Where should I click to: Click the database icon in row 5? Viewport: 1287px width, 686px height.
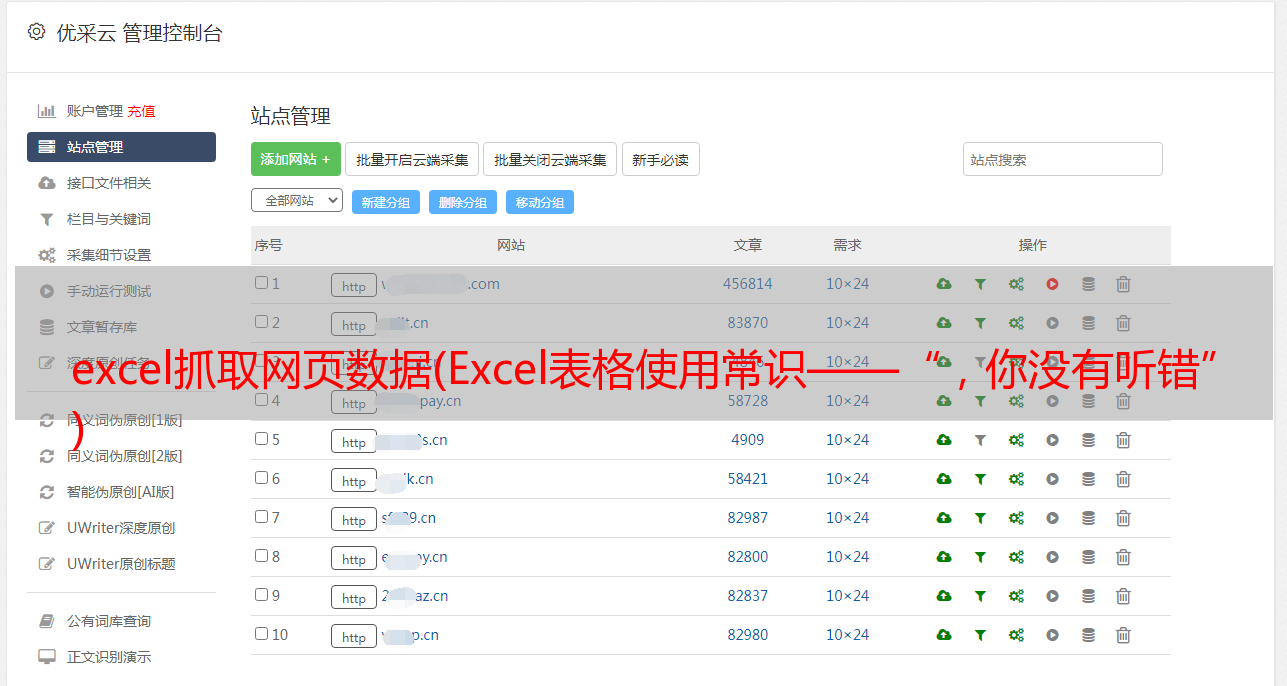pyautogui.click(x=1088, y=440)
